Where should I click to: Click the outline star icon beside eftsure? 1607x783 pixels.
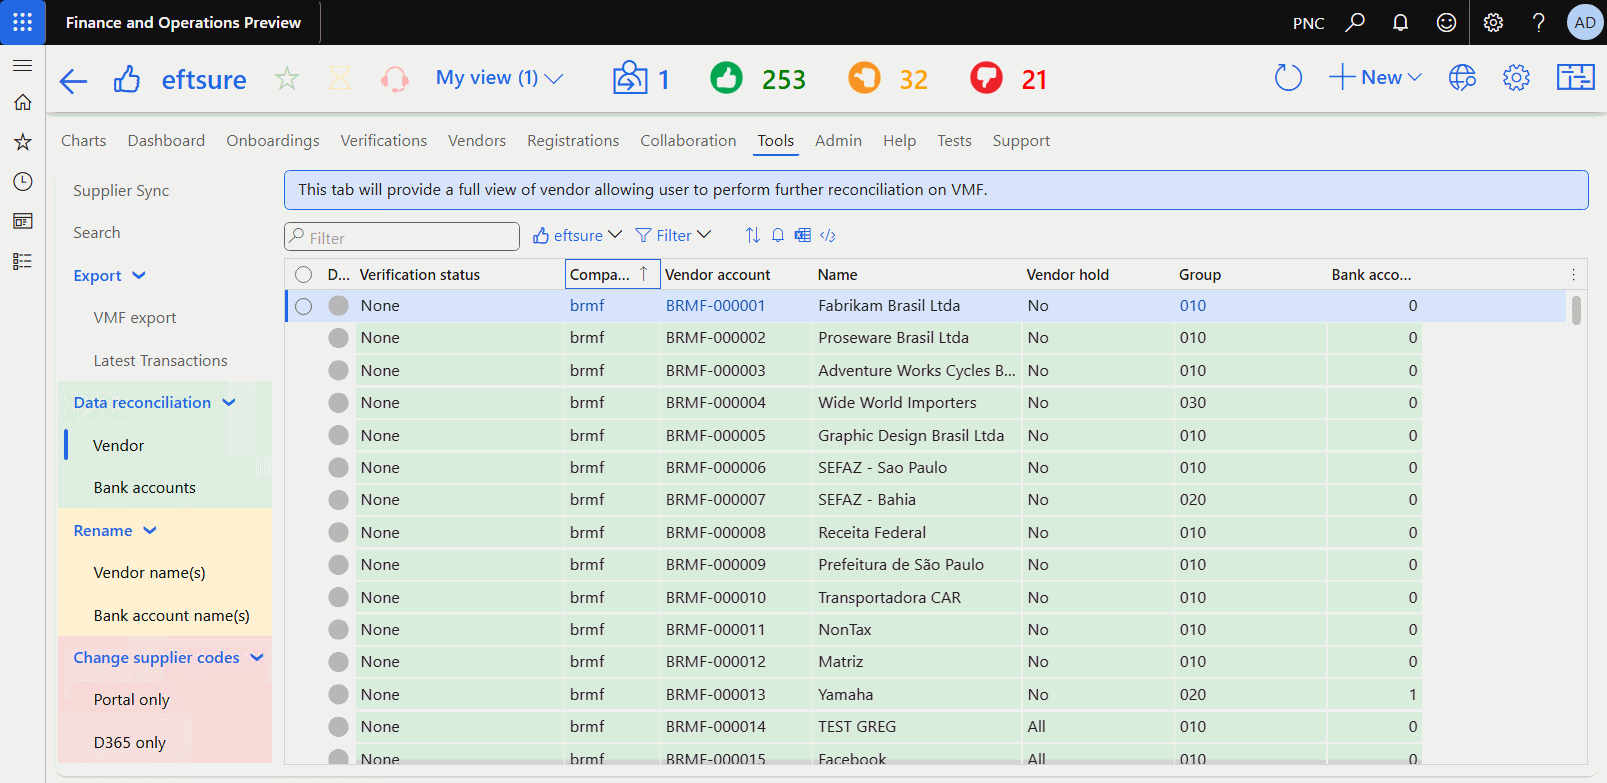(287, 78)
